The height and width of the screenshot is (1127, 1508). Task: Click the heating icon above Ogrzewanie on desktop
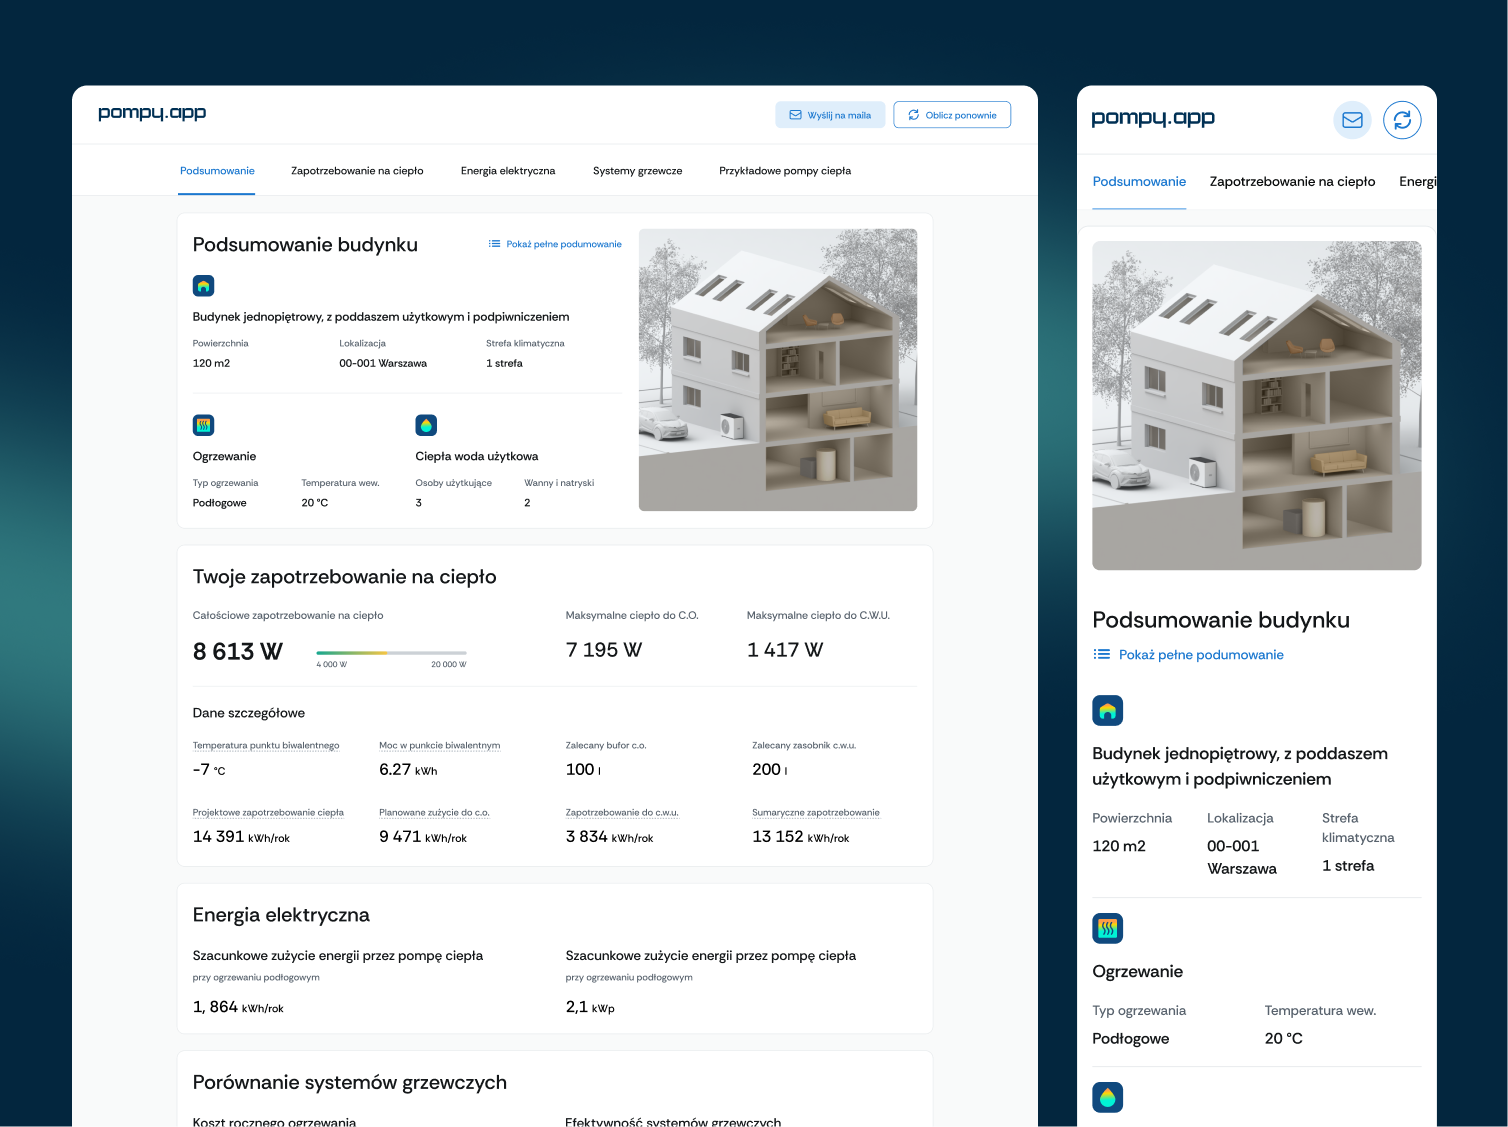click(204, 425)
